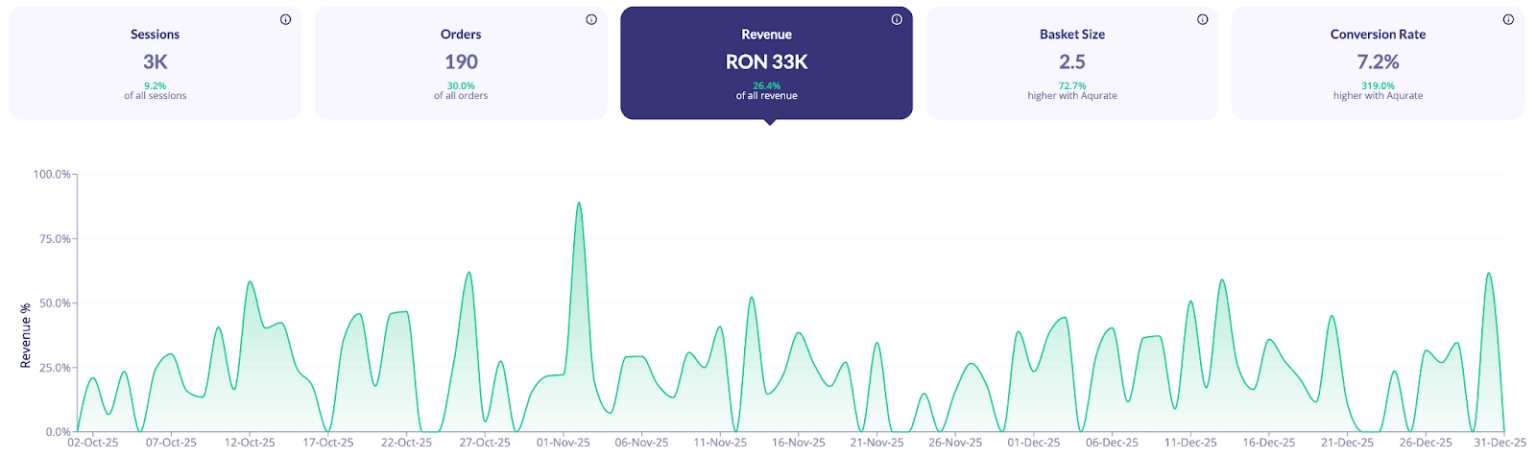Image resolution: width=1536 pixels, height=459 pixels.
Task: Open the Conversion Rate info icon
Action: [x=1508, y=19]
